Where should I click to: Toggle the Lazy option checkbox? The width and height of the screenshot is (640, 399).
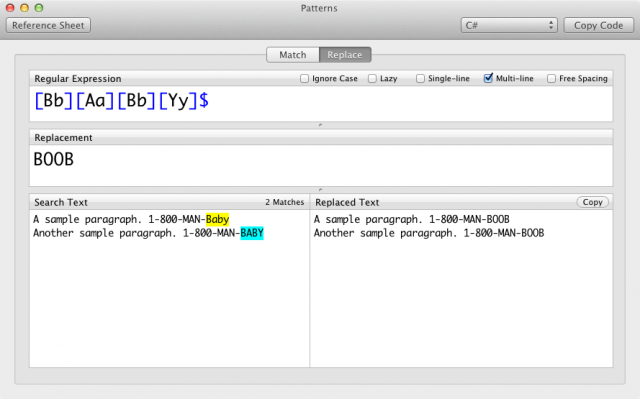(x=372, y=78)
